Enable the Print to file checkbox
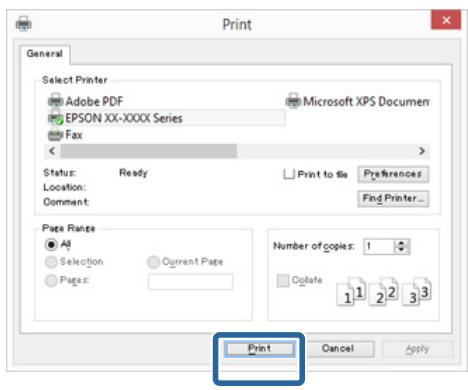 click(x=289, y=174)
